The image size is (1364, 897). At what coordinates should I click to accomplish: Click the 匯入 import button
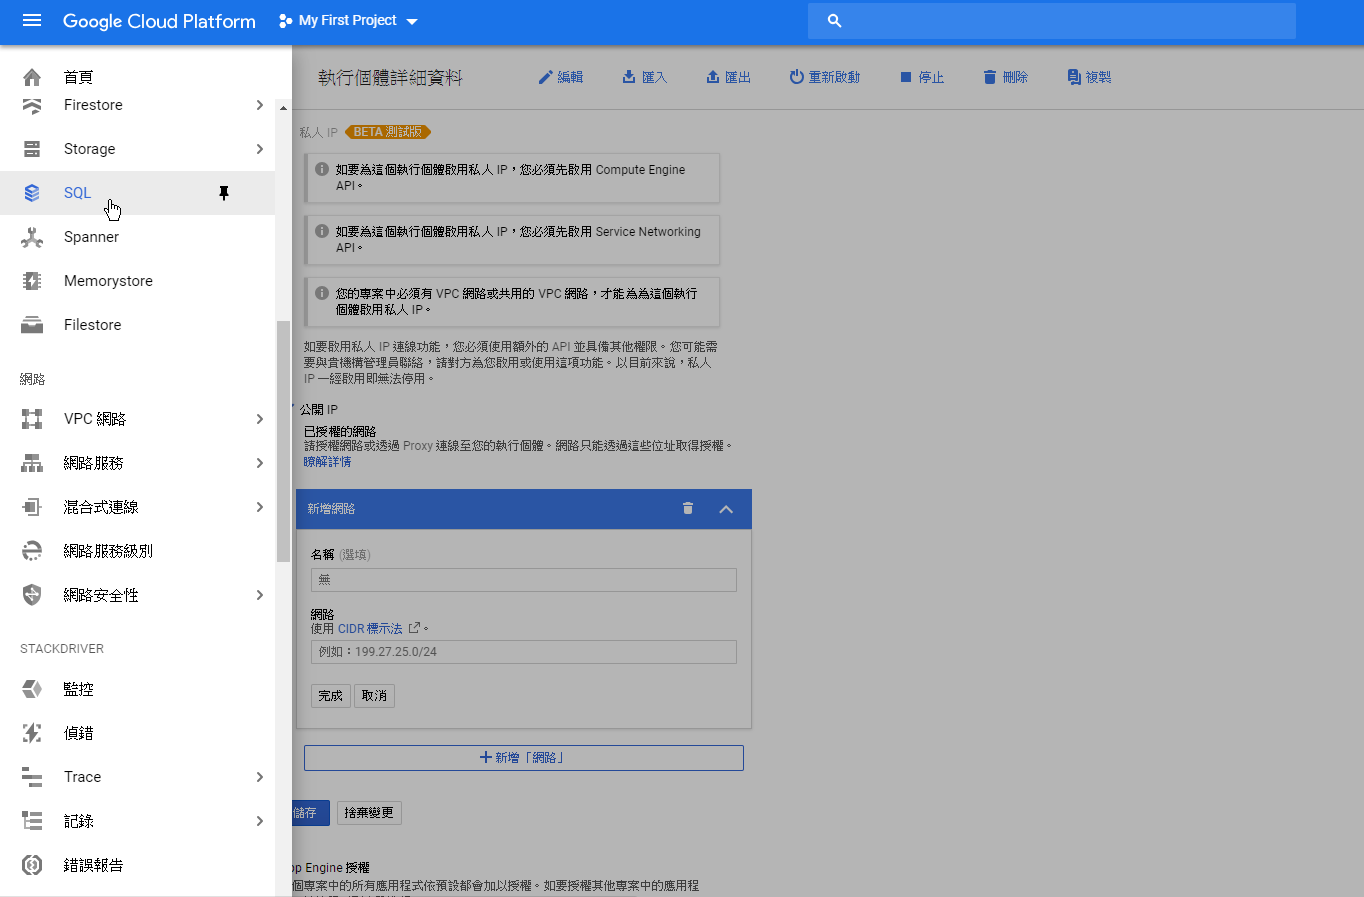point(644,77)
